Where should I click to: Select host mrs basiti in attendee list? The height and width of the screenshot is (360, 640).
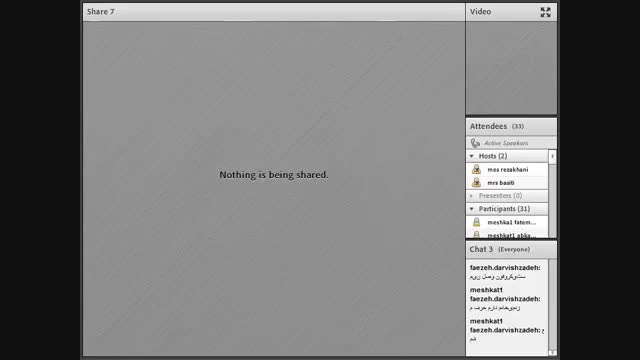tap(507, 182)
